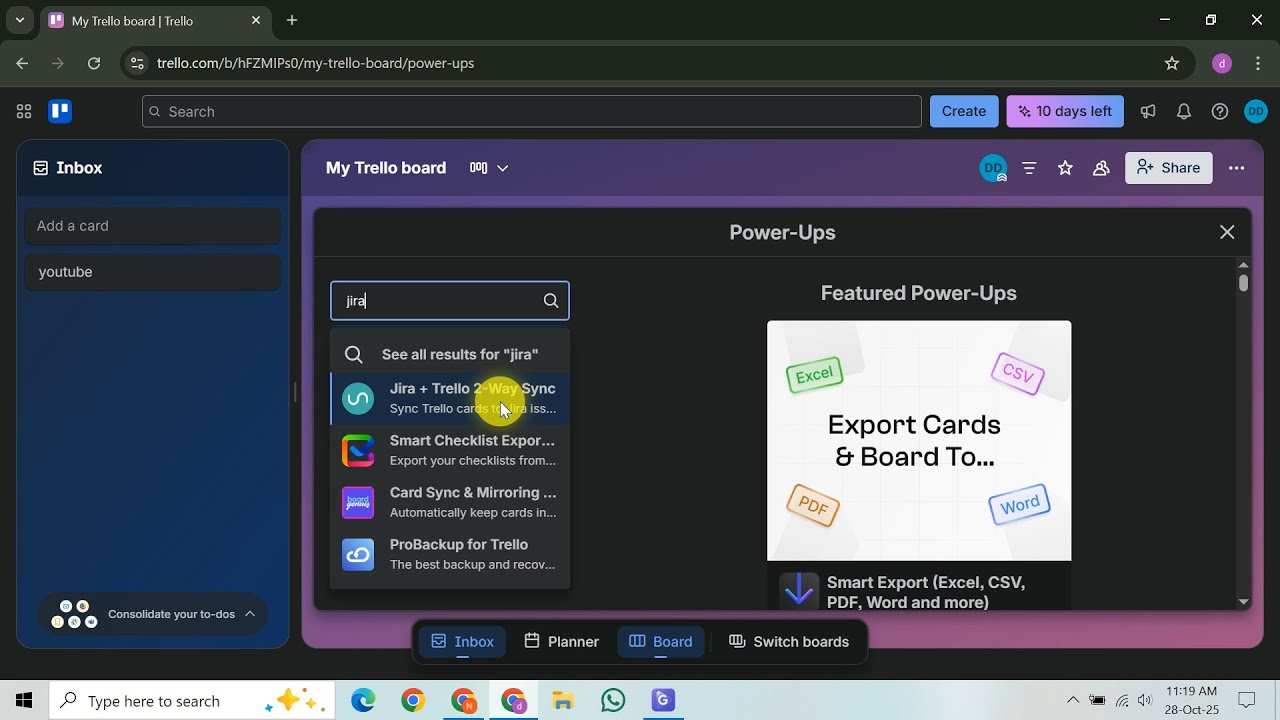Click the Windows taskbar search box
This screenshot has width=1280, height=720.
coord(192,701)
